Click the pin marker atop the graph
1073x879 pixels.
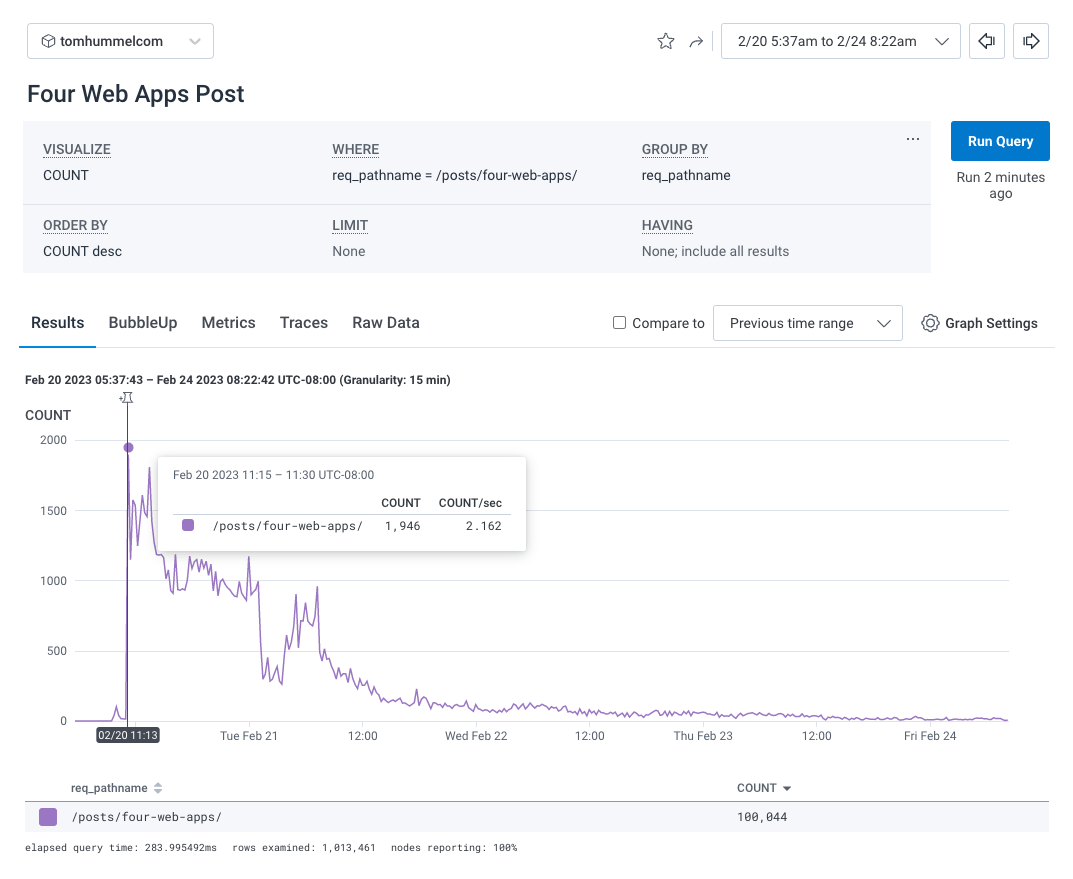[x=126, y=398]
